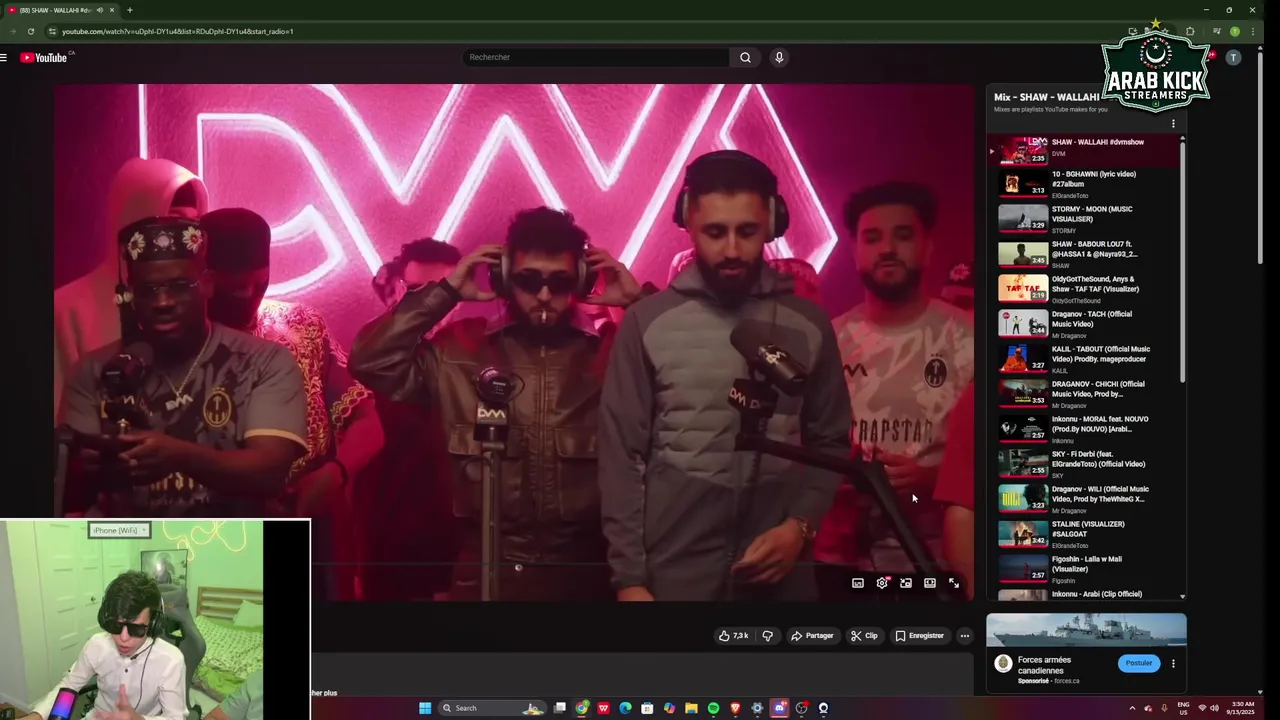Open SHAW - BABOUR LOU7 playlist item

click(1084, 253)
